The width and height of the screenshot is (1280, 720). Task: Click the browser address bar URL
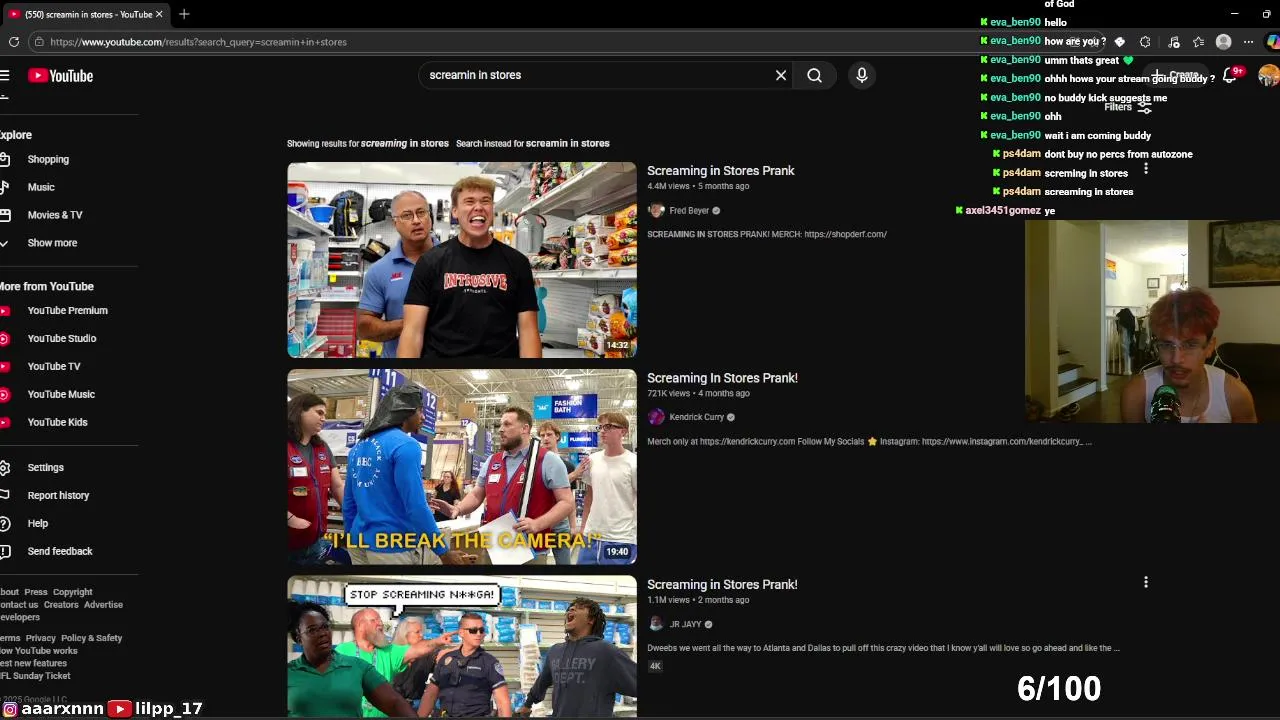[x=198, y=42]
